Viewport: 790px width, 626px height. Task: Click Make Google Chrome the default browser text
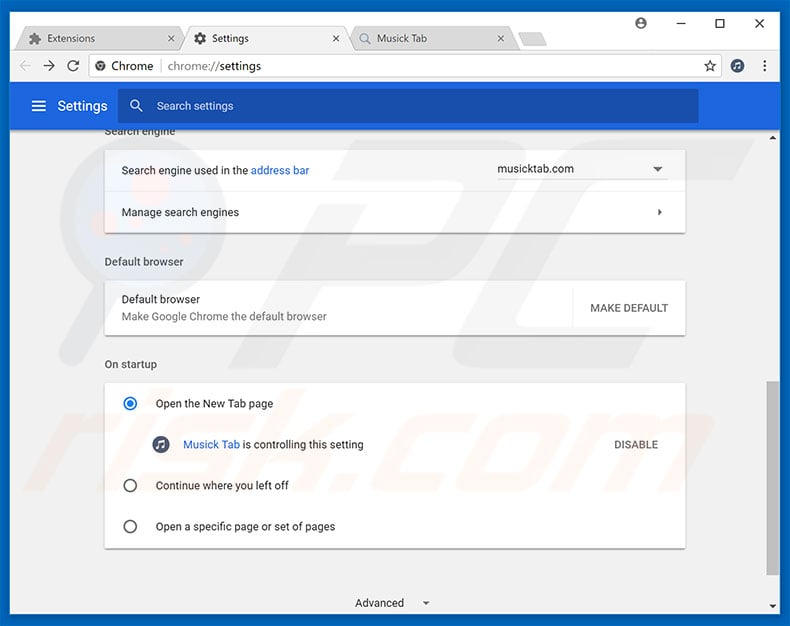point(224,317)
